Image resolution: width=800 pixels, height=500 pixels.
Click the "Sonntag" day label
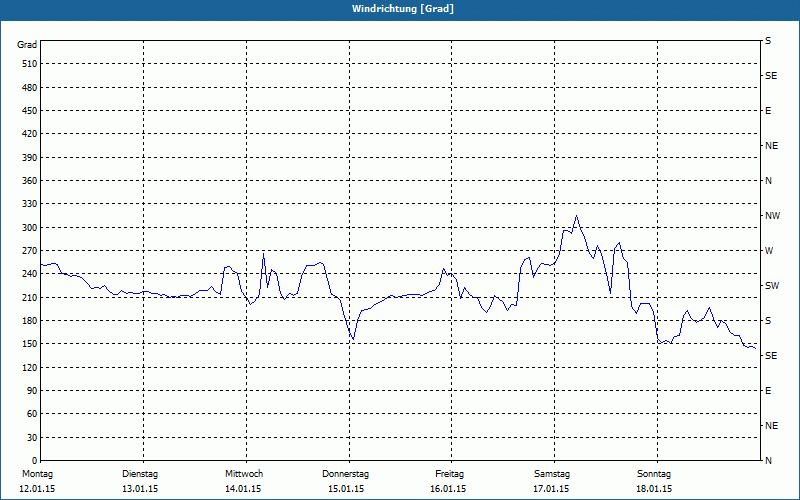[x=654, y=474]
